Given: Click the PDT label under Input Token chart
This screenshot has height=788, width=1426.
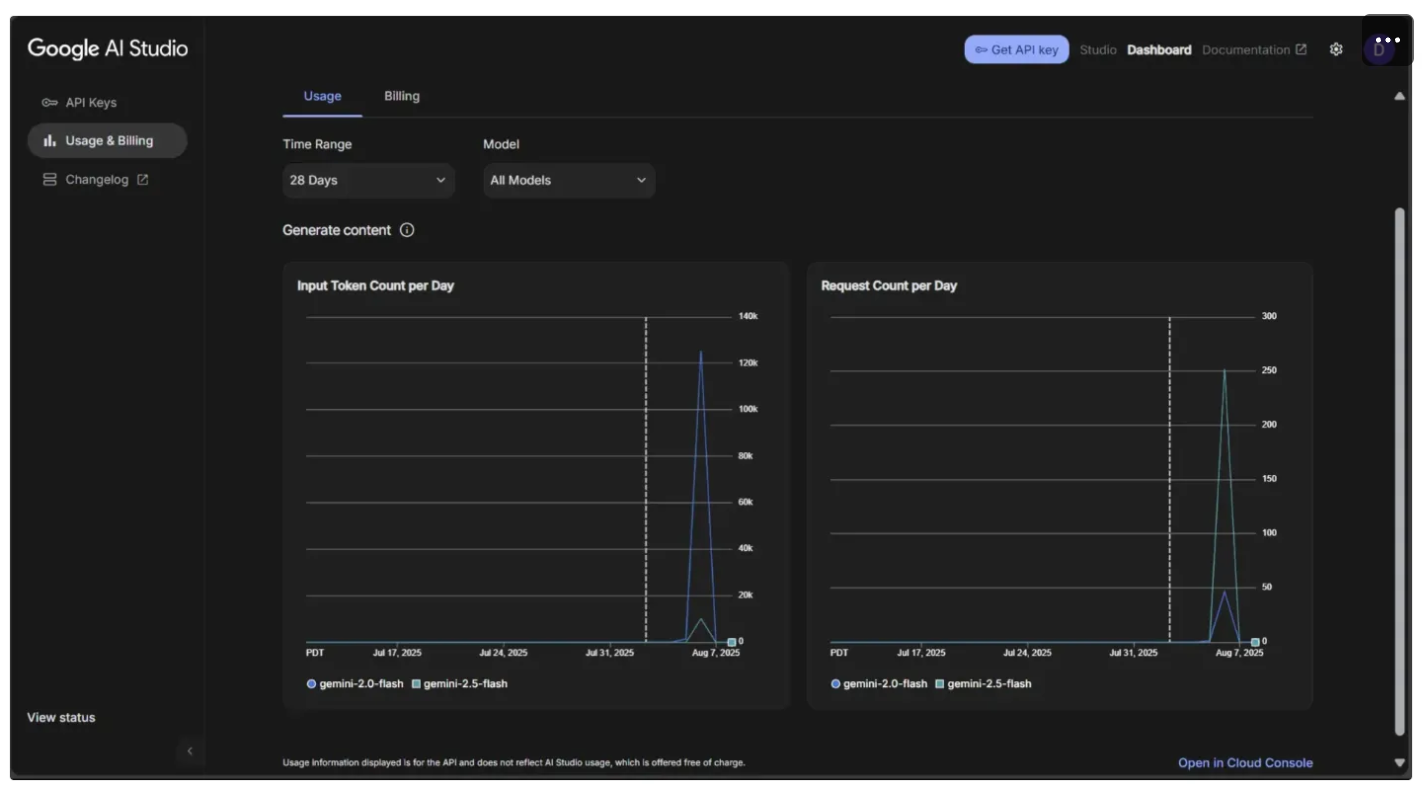Looking at the screenshot, I should pos(315,653).
